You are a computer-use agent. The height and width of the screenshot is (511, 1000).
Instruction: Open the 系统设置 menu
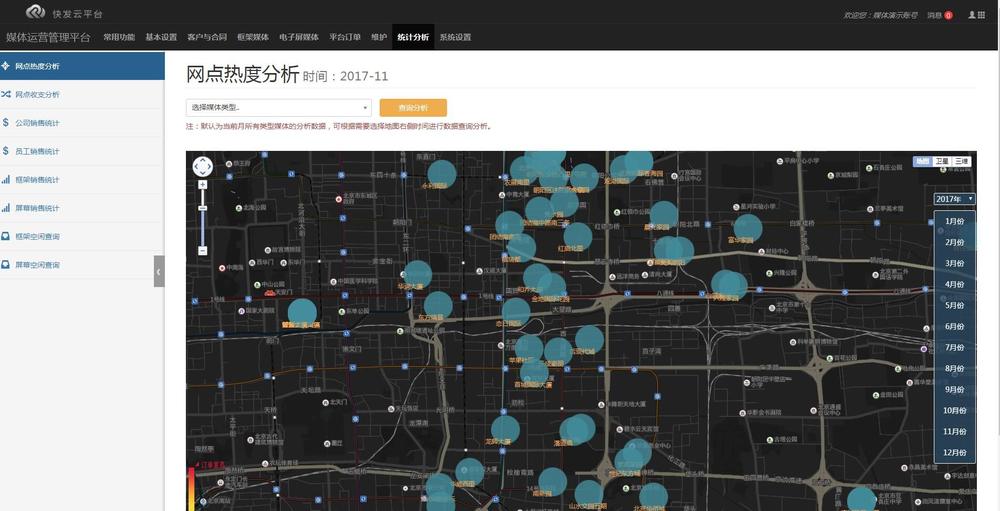(x=455, y=37)
